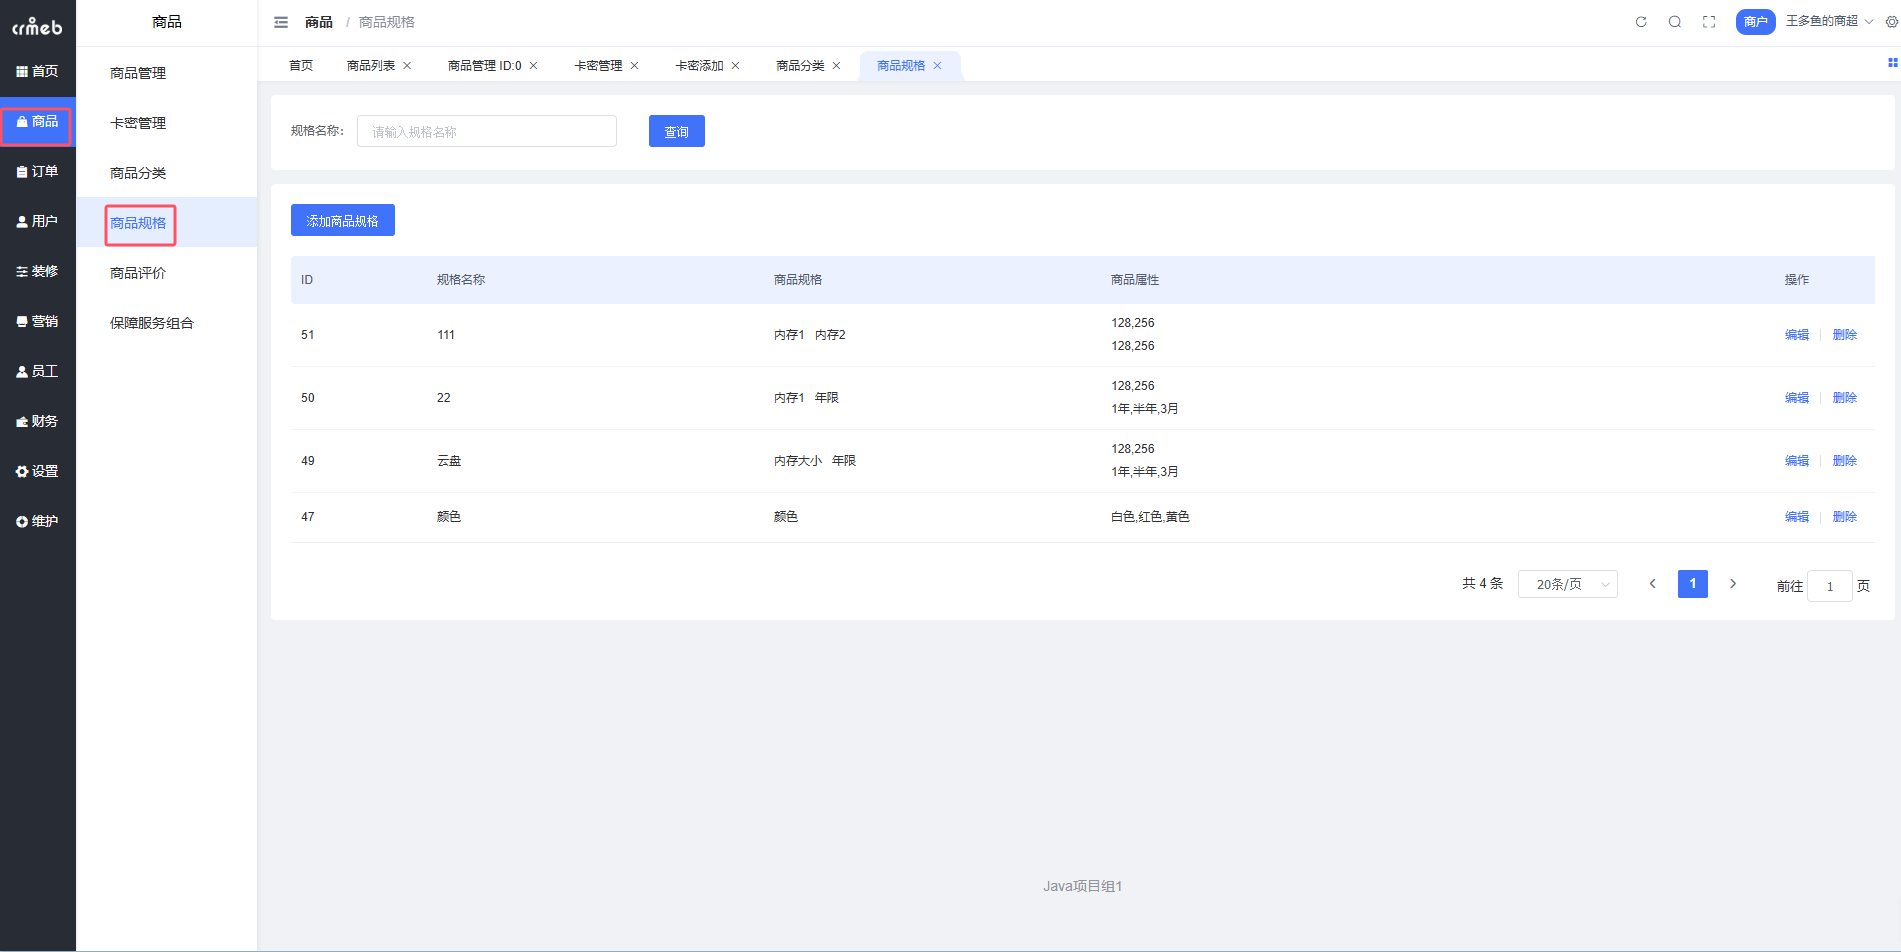
Task: Click the 查询 button
Action: pos(676,132)
